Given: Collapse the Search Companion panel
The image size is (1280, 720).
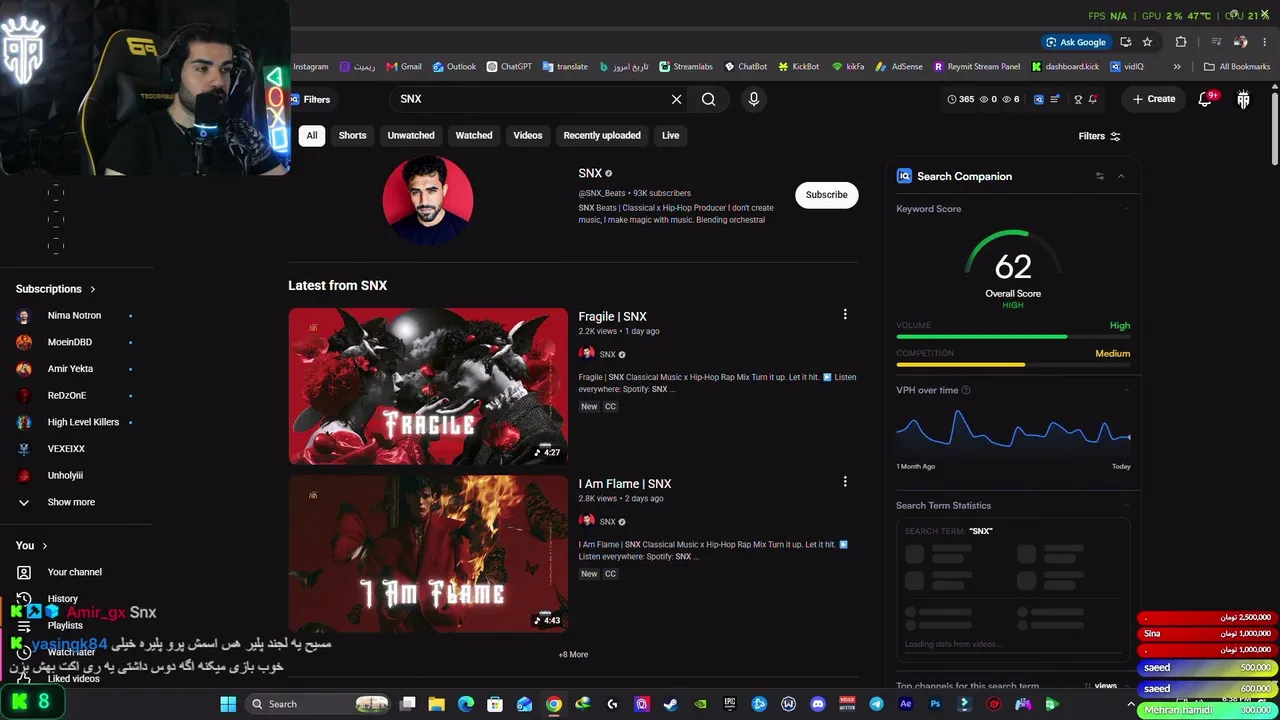Looking at the screenshot, I should (x=1121, y=176).
